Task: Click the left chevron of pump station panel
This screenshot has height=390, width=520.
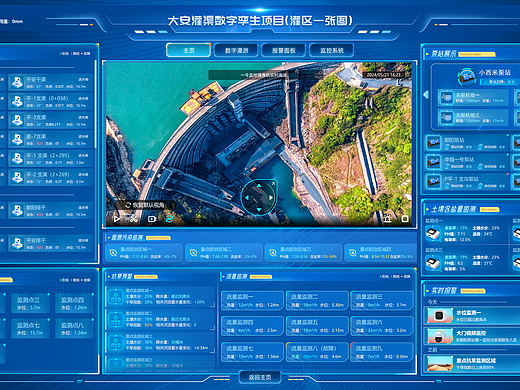Action: 426,95
